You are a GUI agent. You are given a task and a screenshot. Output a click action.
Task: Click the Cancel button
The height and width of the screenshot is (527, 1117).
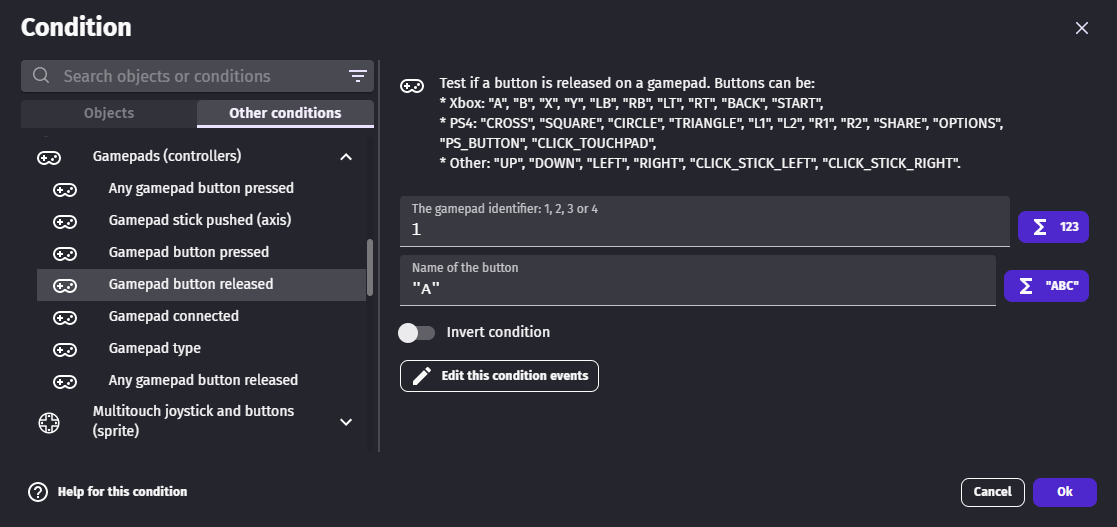(992, 492)
